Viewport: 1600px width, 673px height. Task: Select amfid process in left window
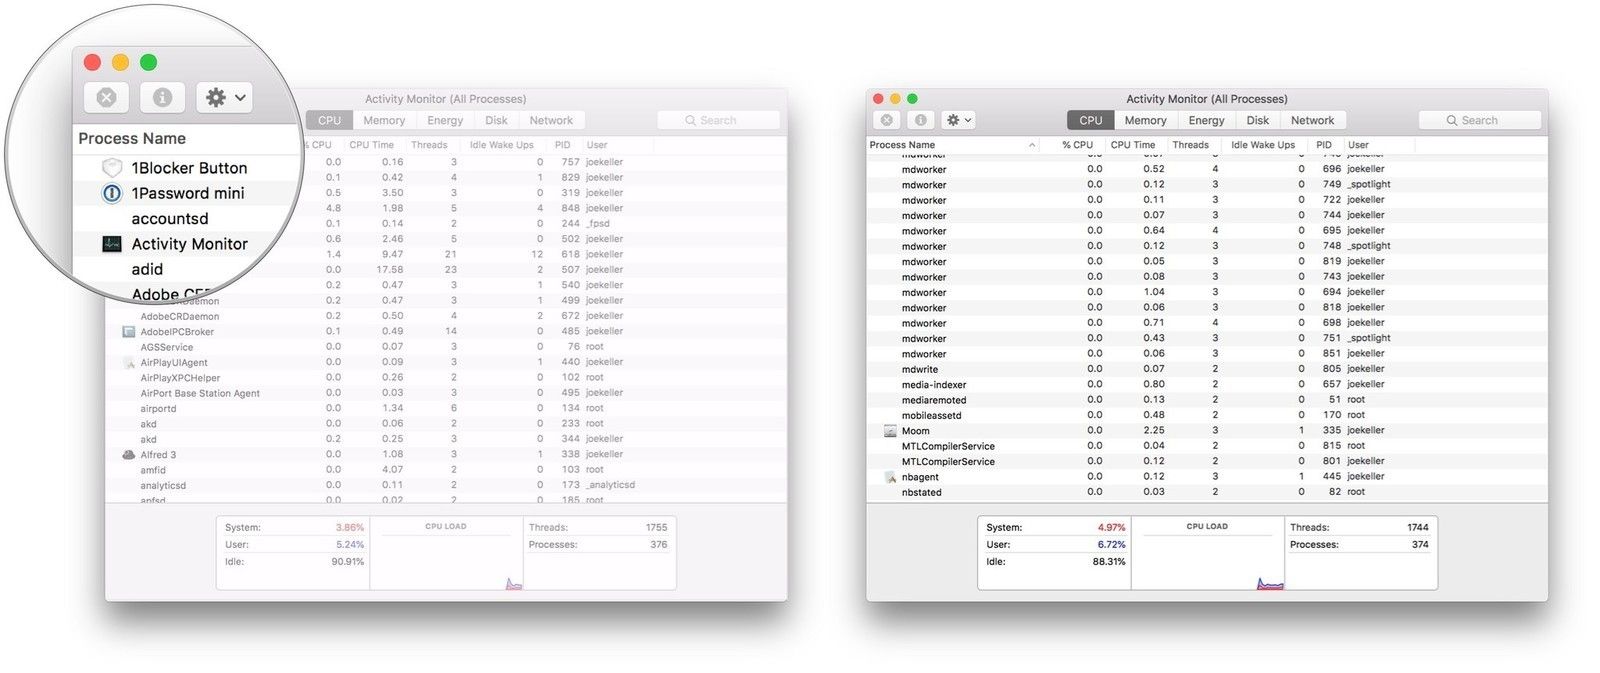[446, 470]
